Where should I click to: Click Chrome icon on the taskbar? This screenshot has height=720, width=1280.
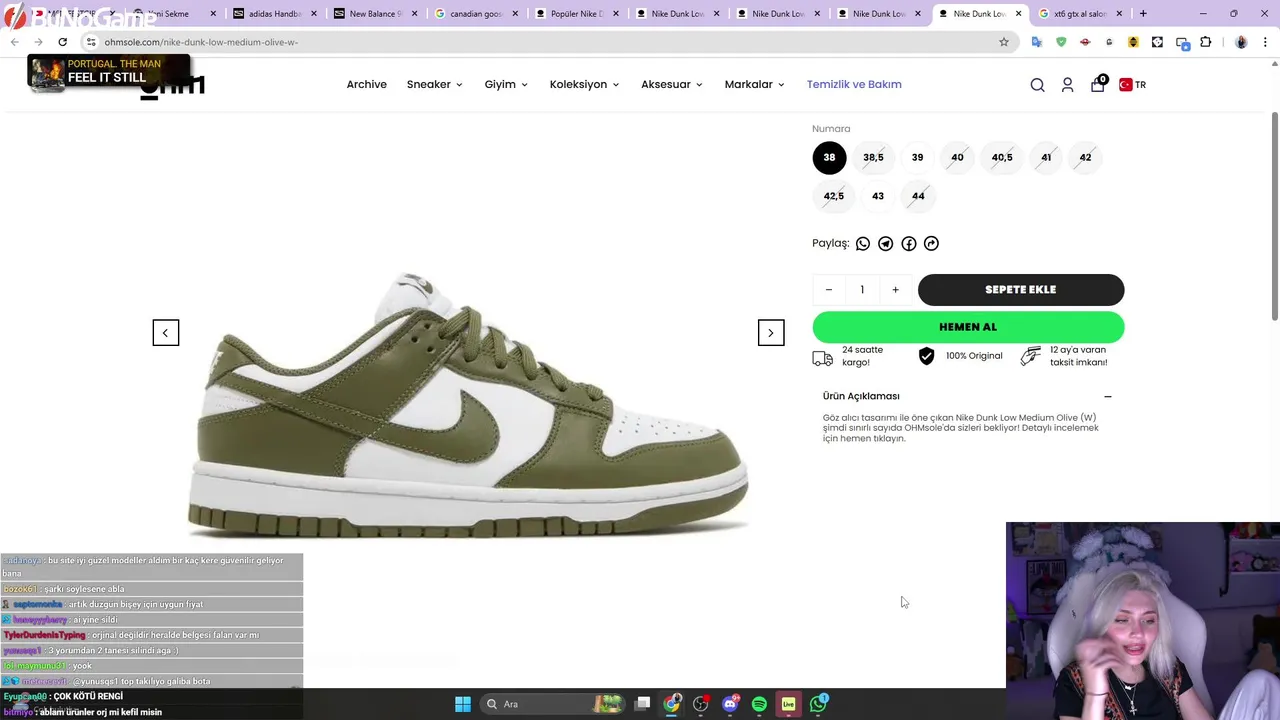[672, 704]
